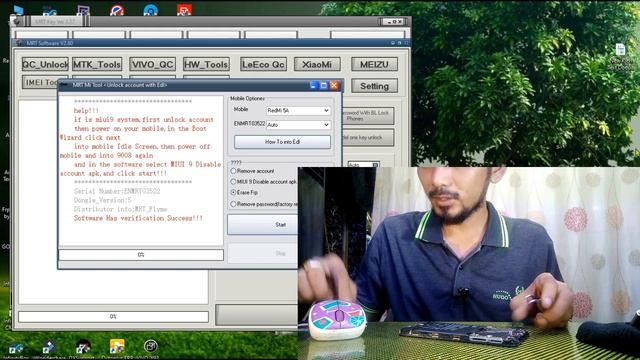Click the help!!! text line
Screen dimensions: 640x360
pyautogui.click(x=86, y=111)
